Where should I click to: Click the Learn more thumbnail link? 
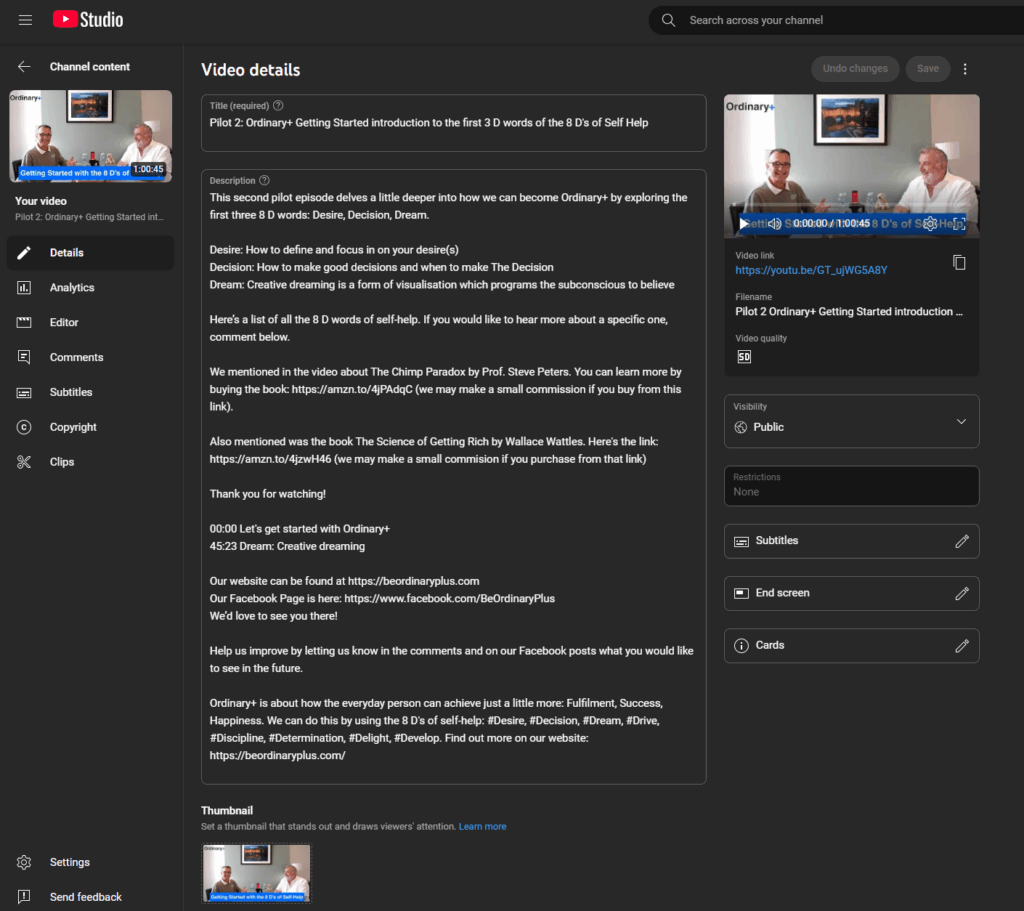pos(482,826)
